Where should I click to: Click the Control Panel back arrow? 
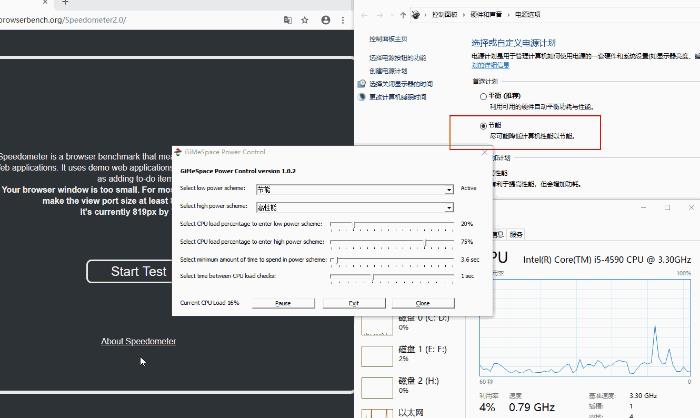(364, 15)
